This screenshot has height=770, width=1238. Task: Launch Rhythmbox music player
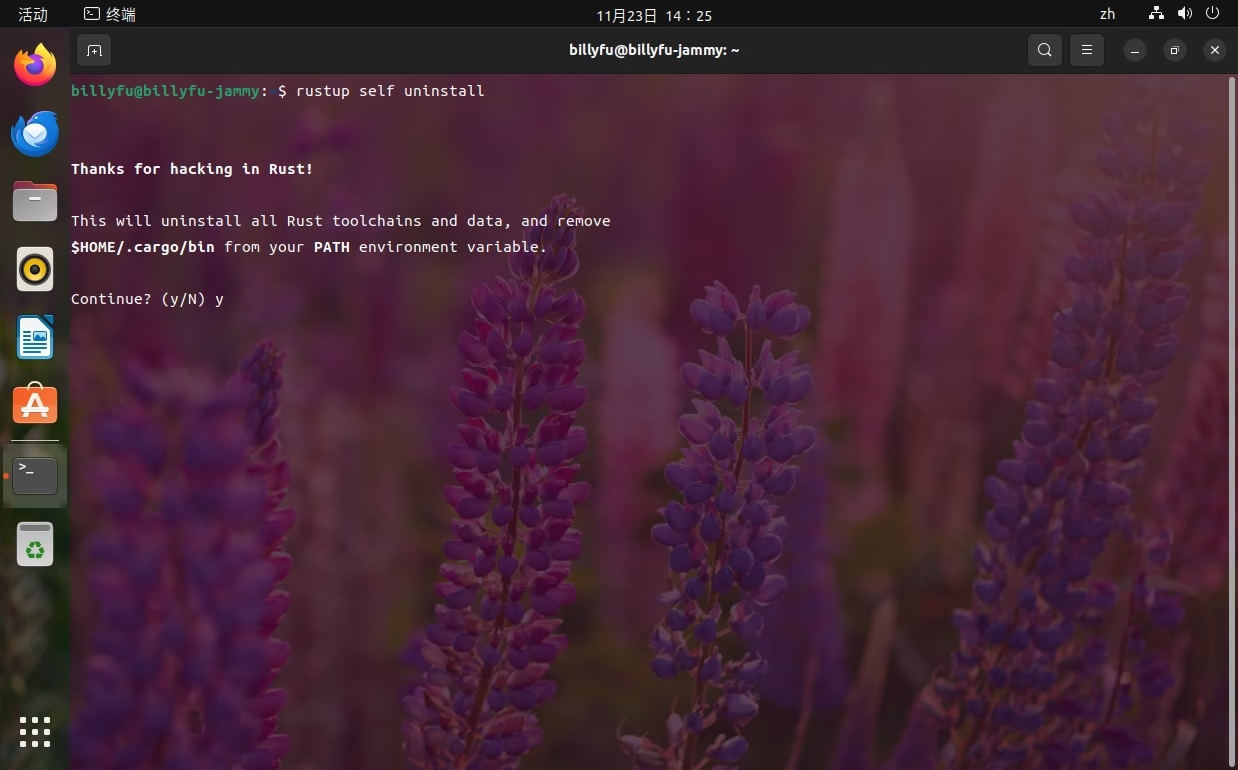[35, 269]
